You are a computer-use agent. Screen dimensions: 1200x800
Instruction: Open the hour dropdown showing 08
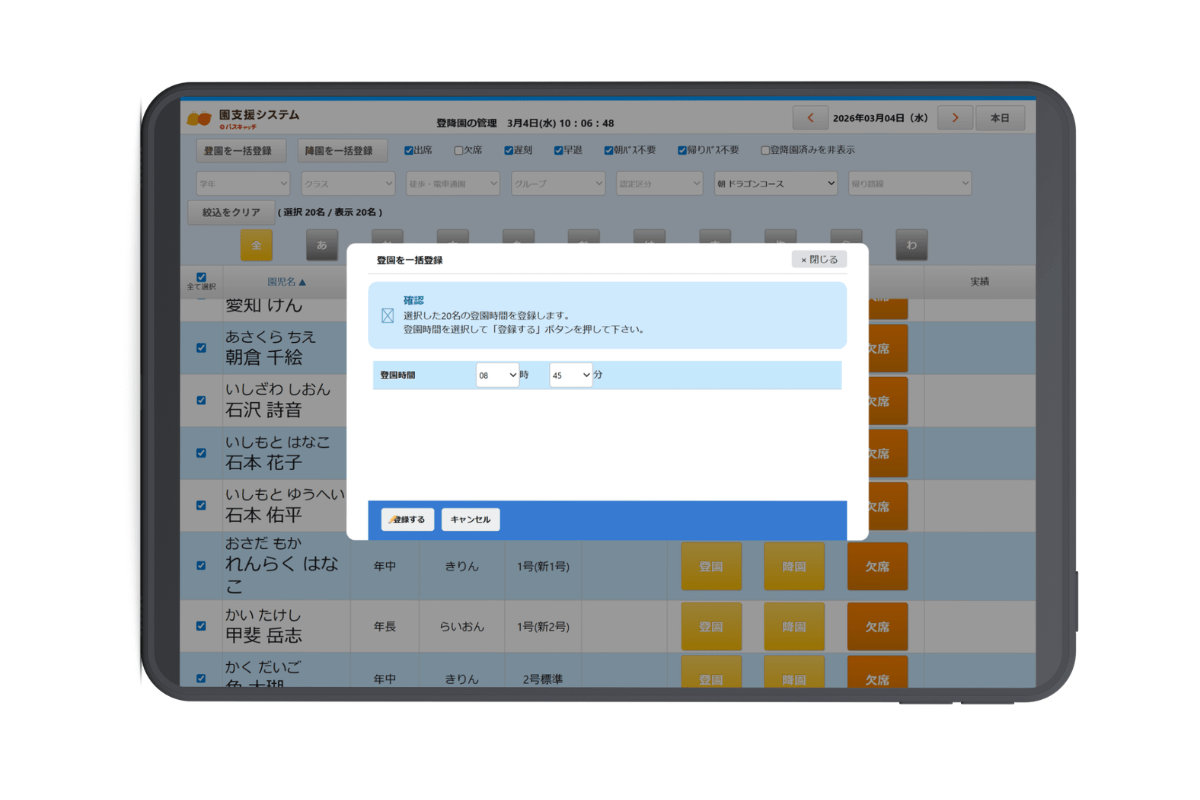pyautogui.click(x=497, y=375)
